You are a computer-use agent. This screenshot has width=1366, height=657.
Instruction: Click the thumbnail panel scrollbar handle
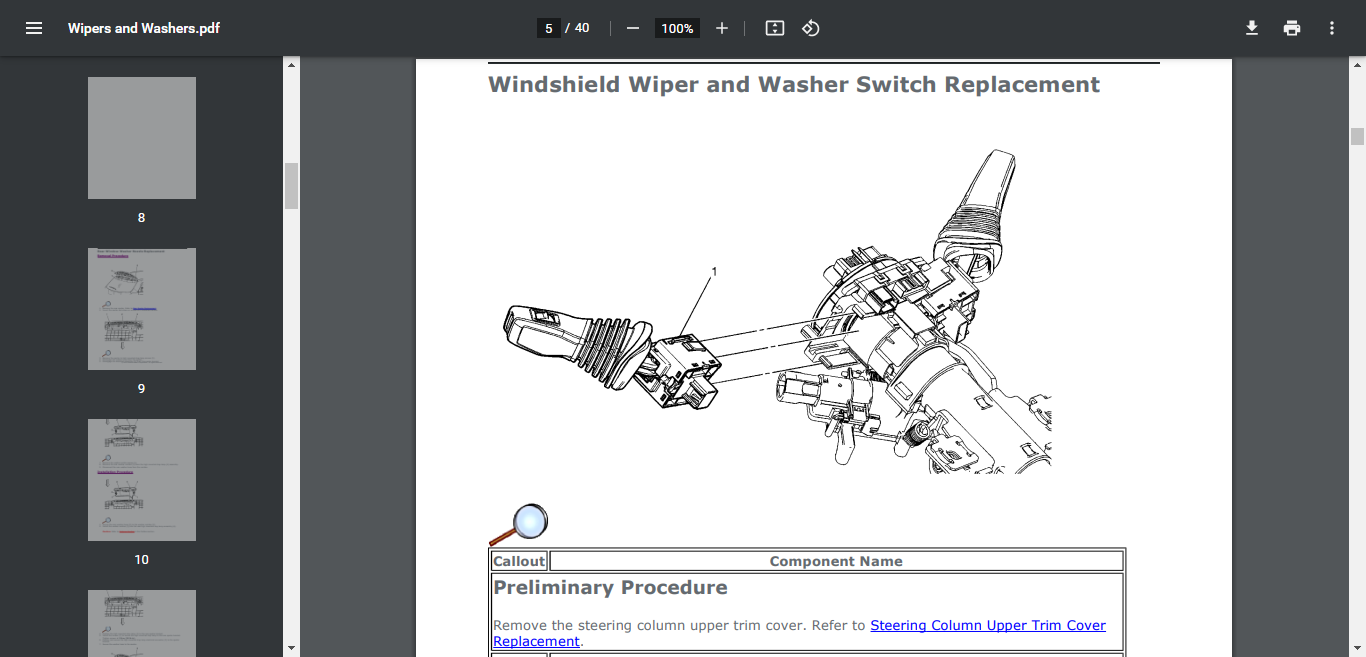292,186
